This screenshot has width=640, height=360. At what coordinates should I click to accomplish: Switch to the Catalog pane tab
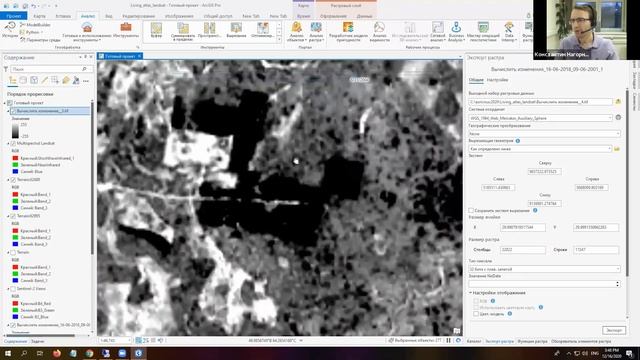click(x=473, y=341)
